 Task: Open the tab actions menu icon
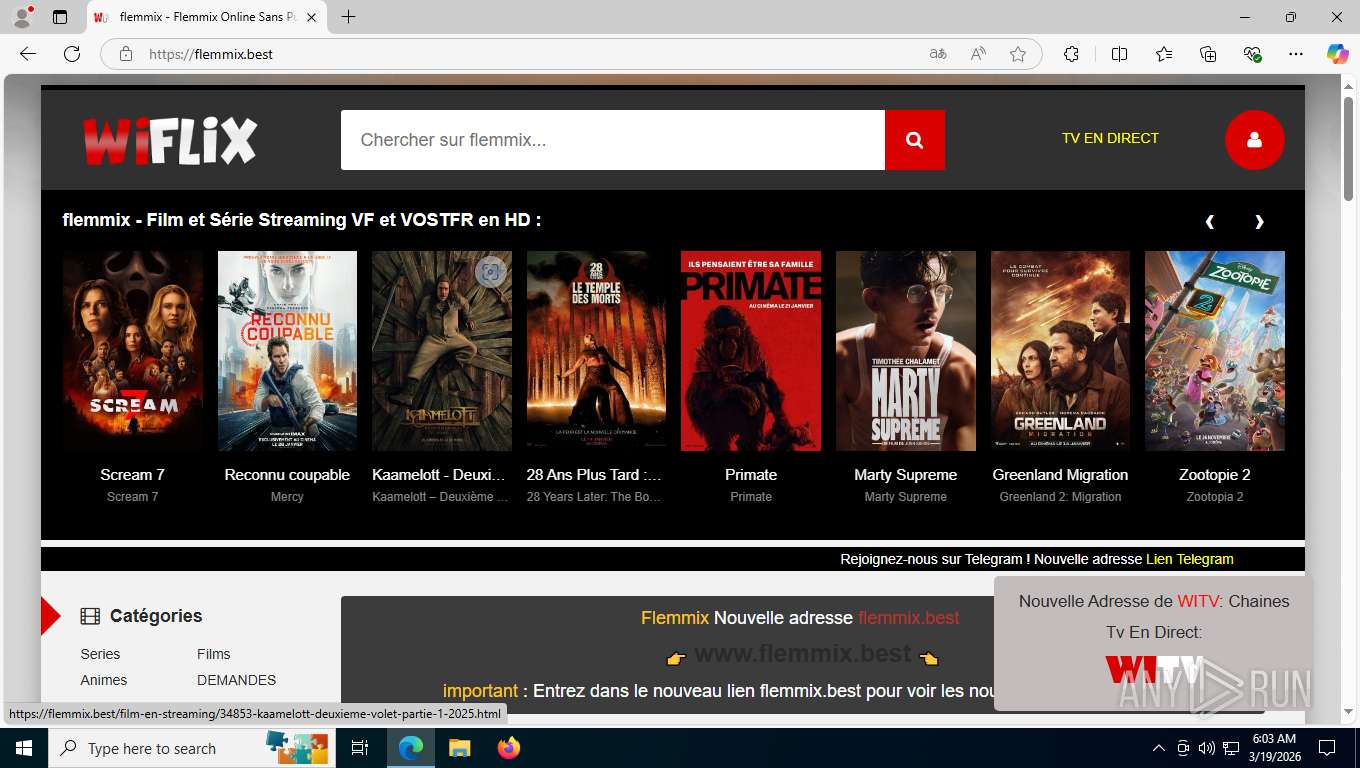[60, 17]
